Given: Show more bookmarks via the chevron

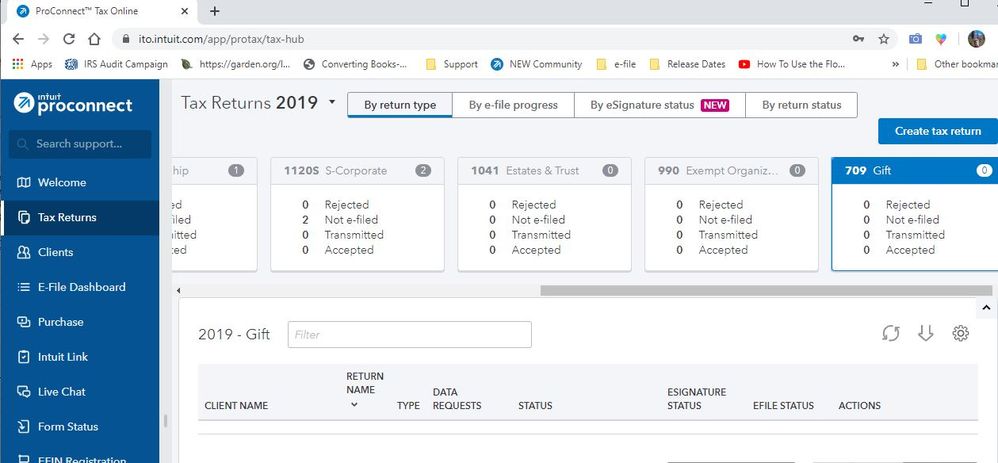Looking at the screenshot, I should pos(896,64).
